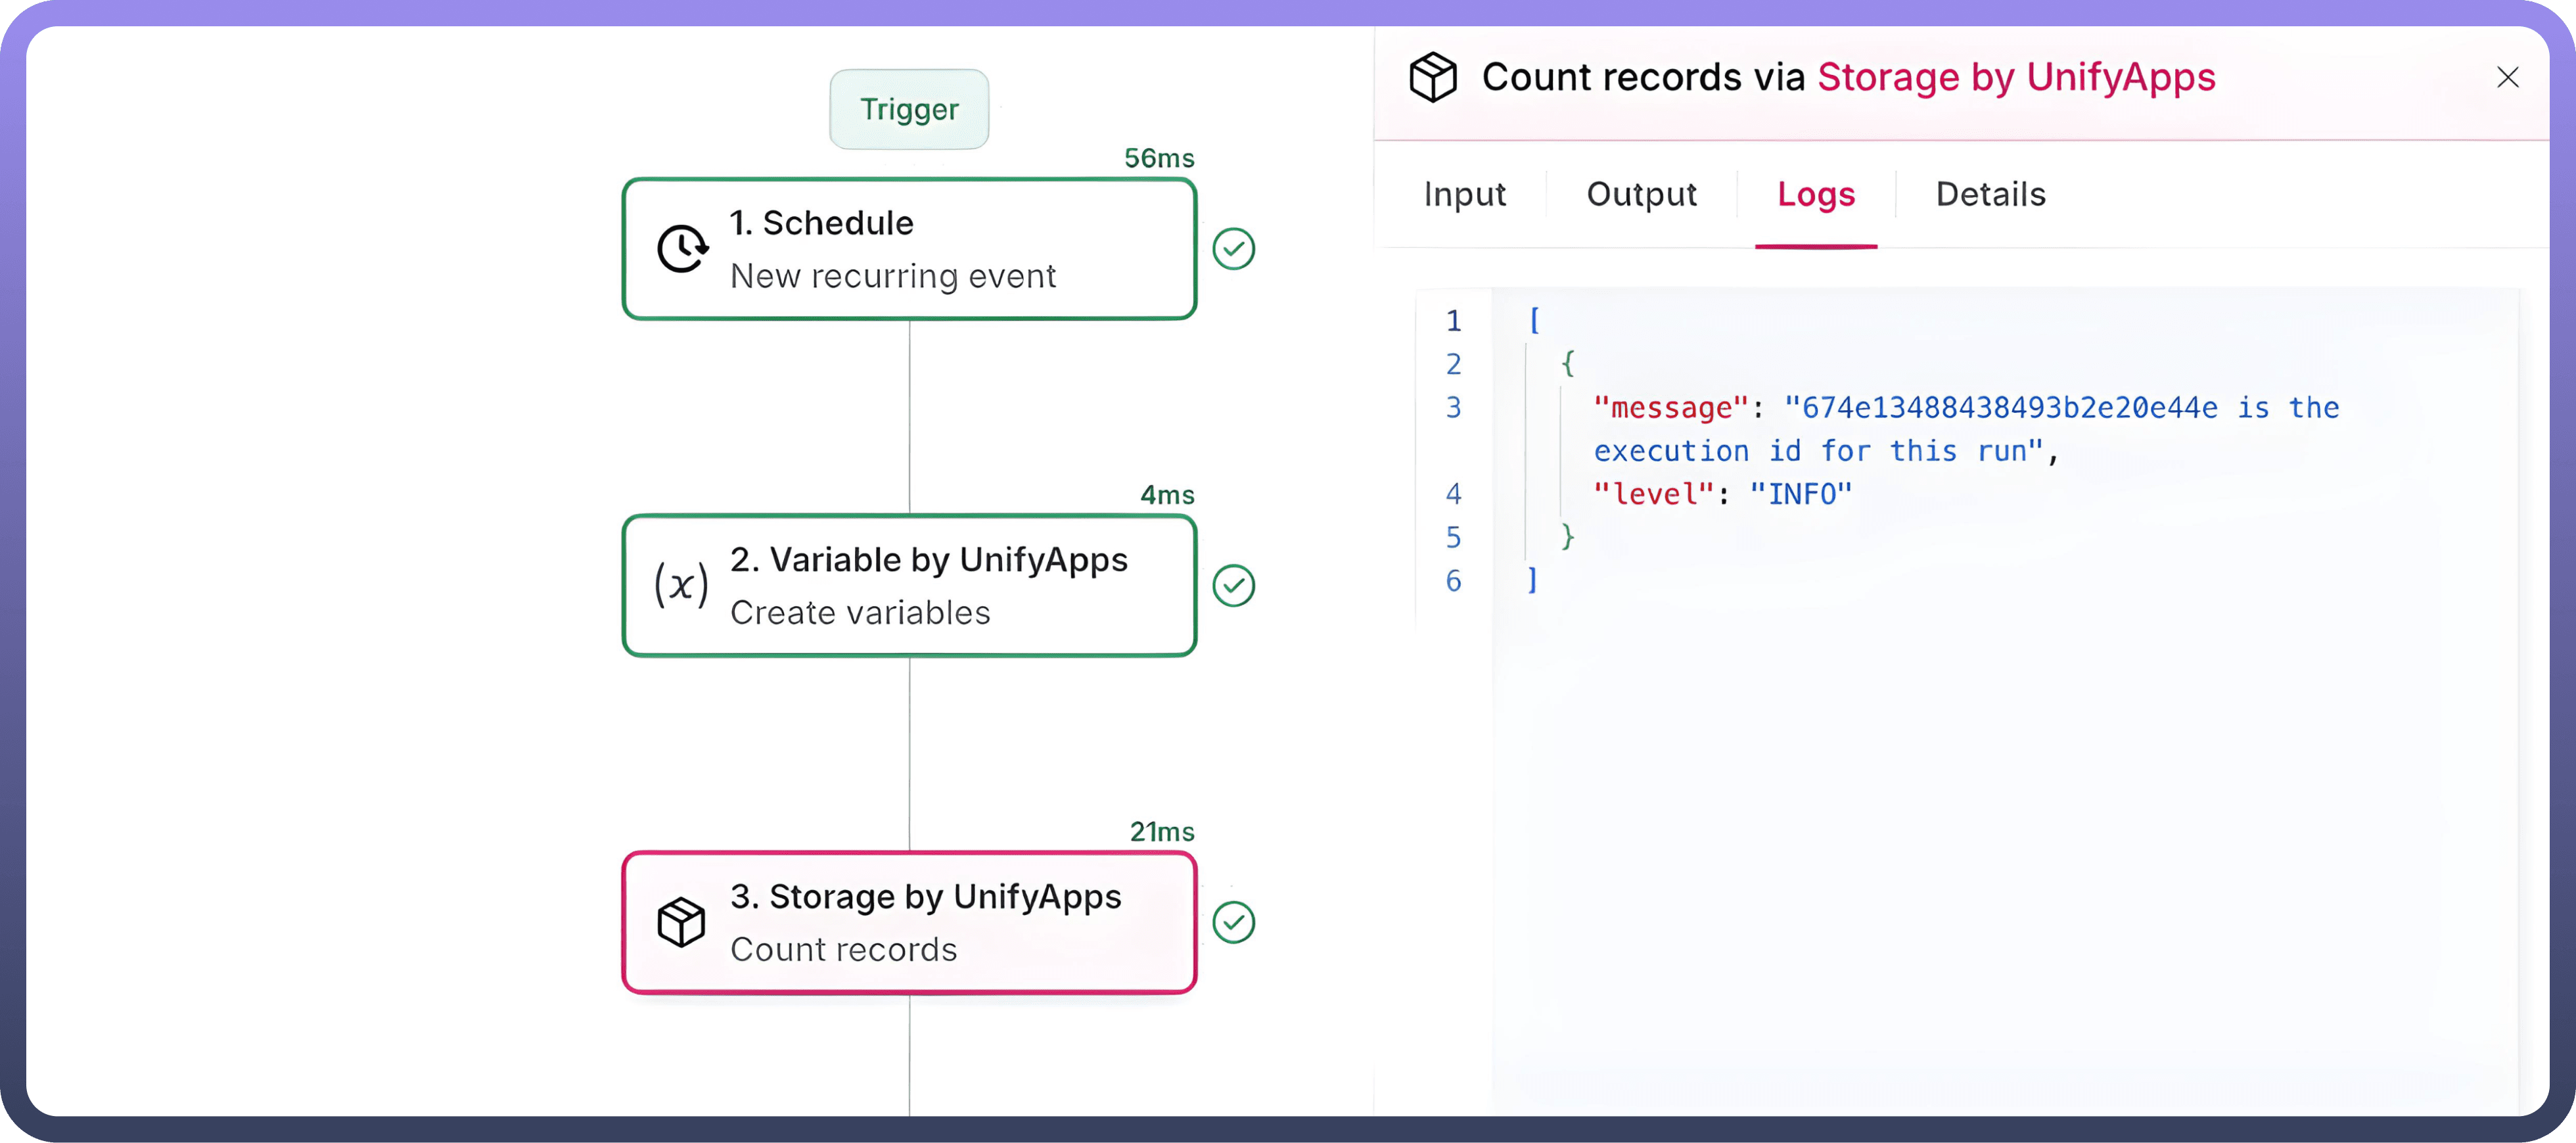
Task: Click the Storage cube icon in step 3
Action: (x=681, y=922)
